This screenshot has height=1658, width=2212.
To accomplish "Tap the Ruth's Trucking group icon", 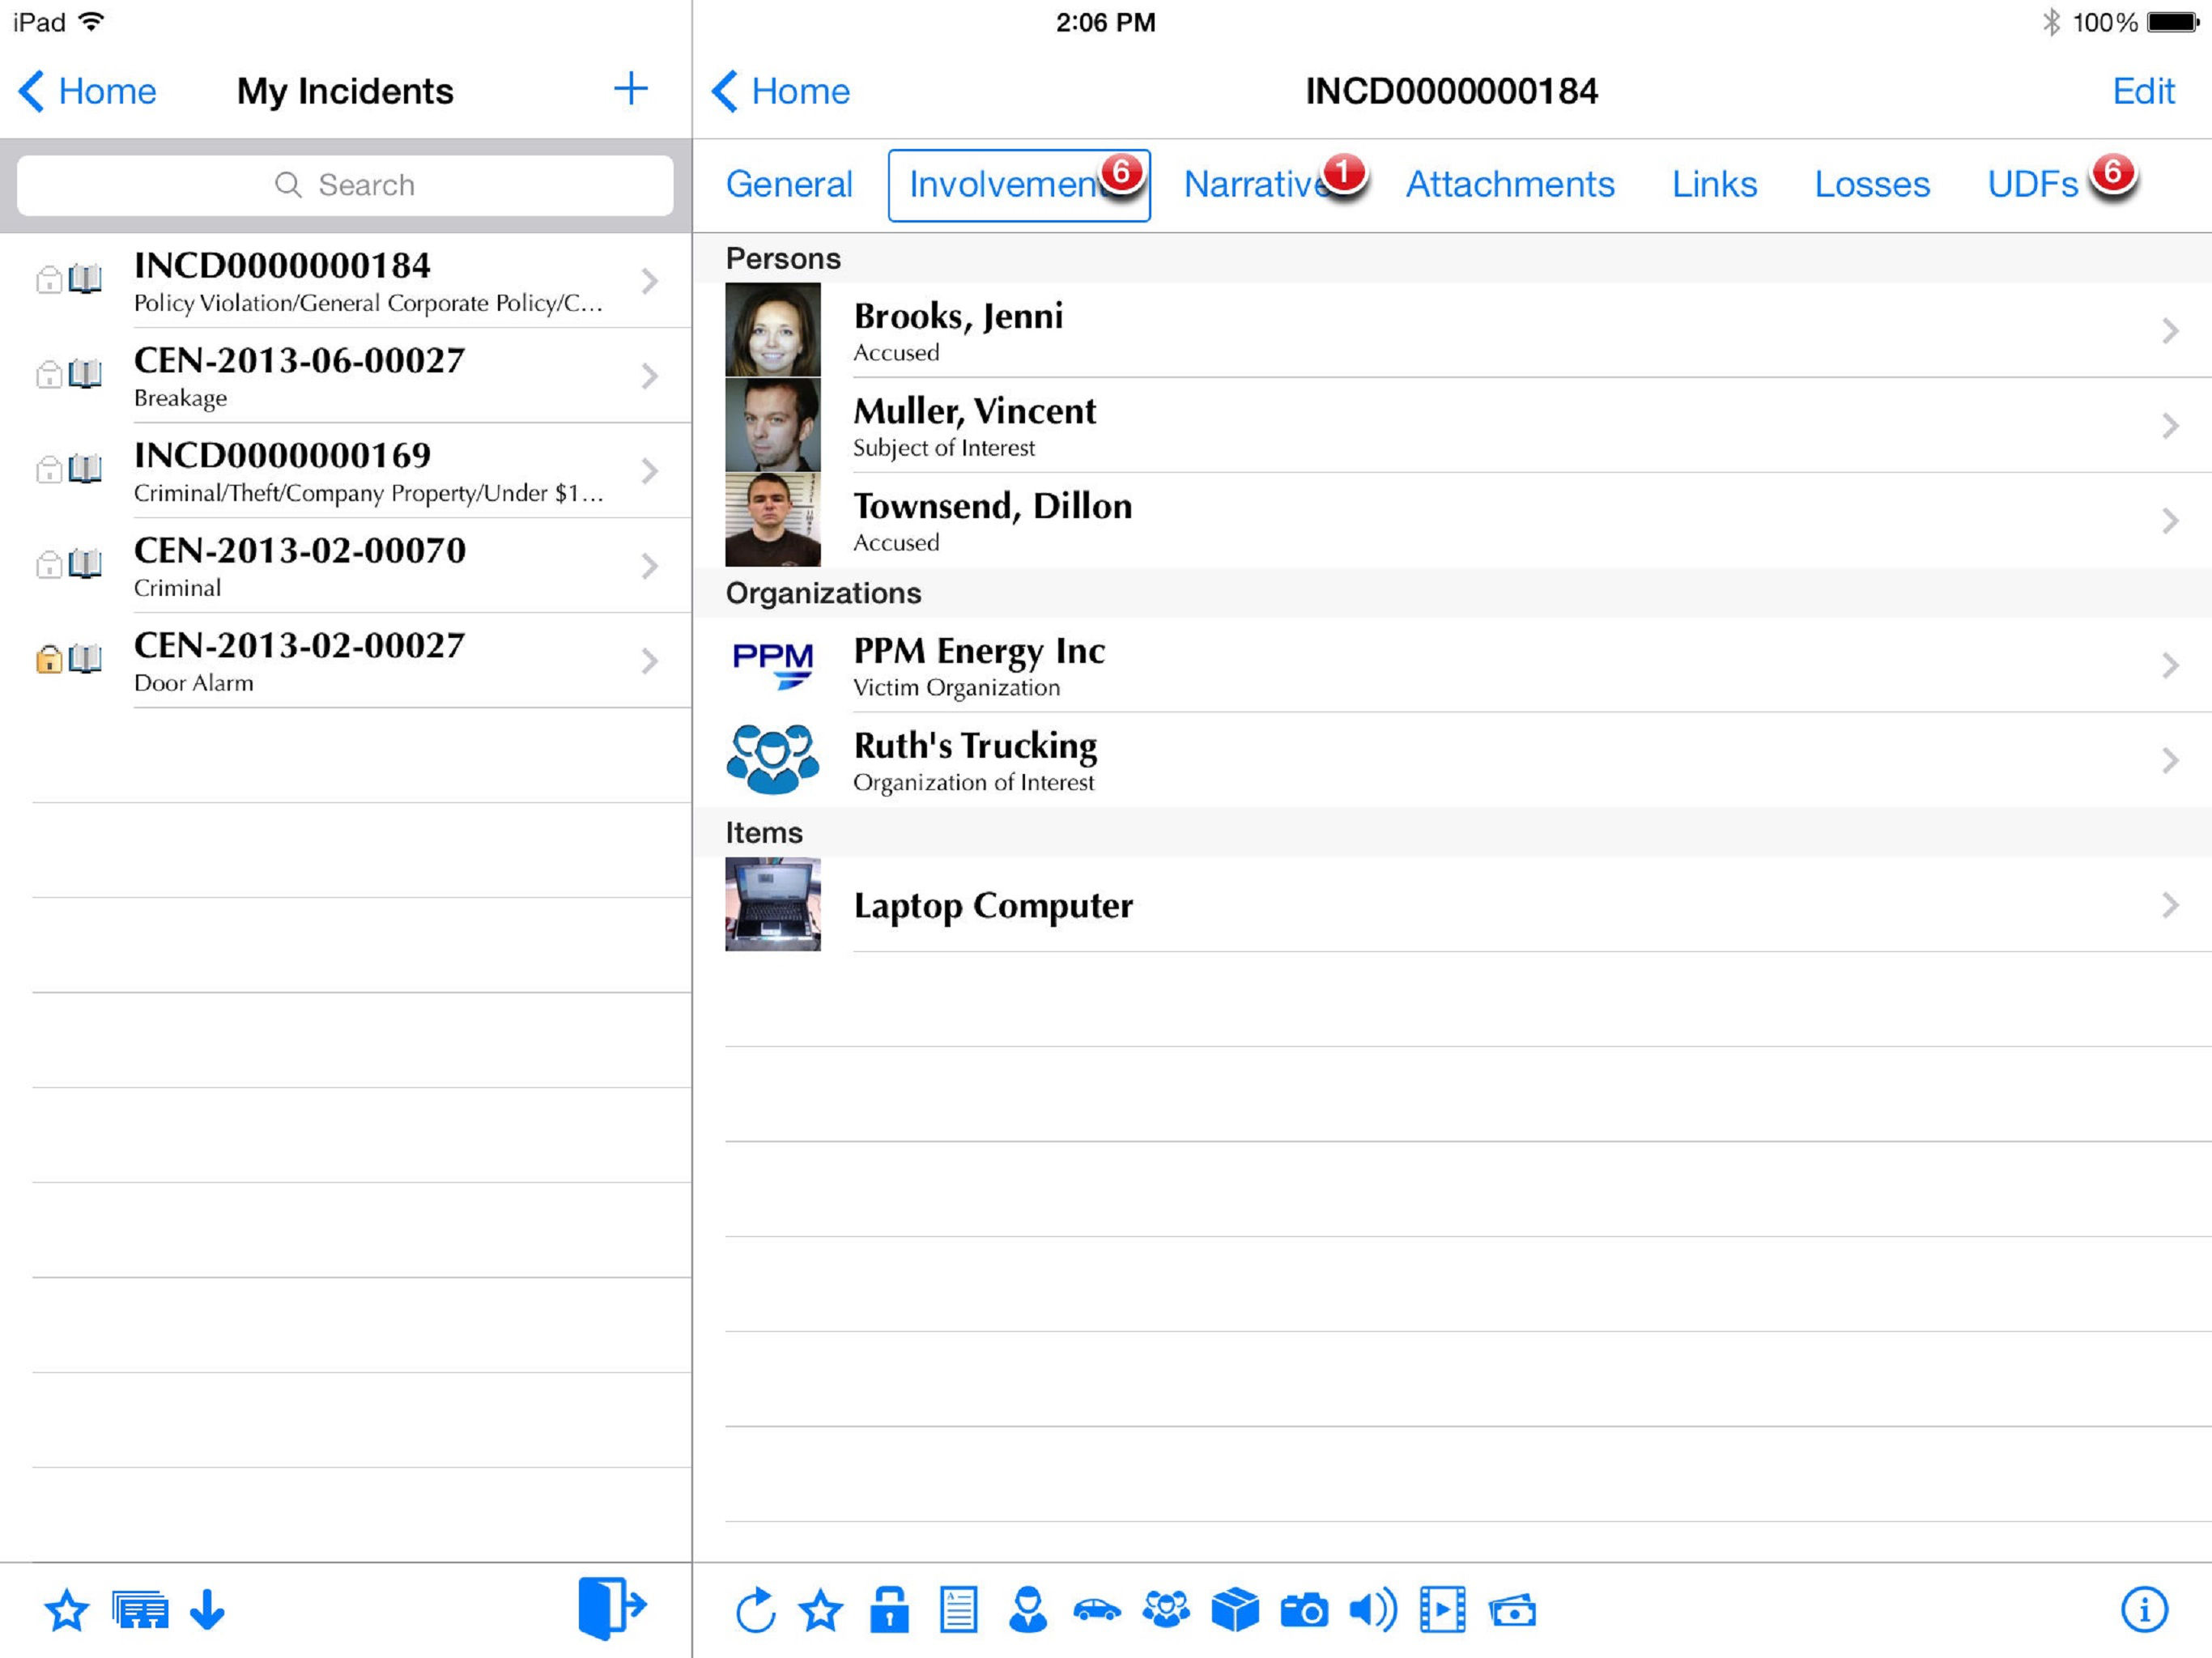I will [773, 759].
